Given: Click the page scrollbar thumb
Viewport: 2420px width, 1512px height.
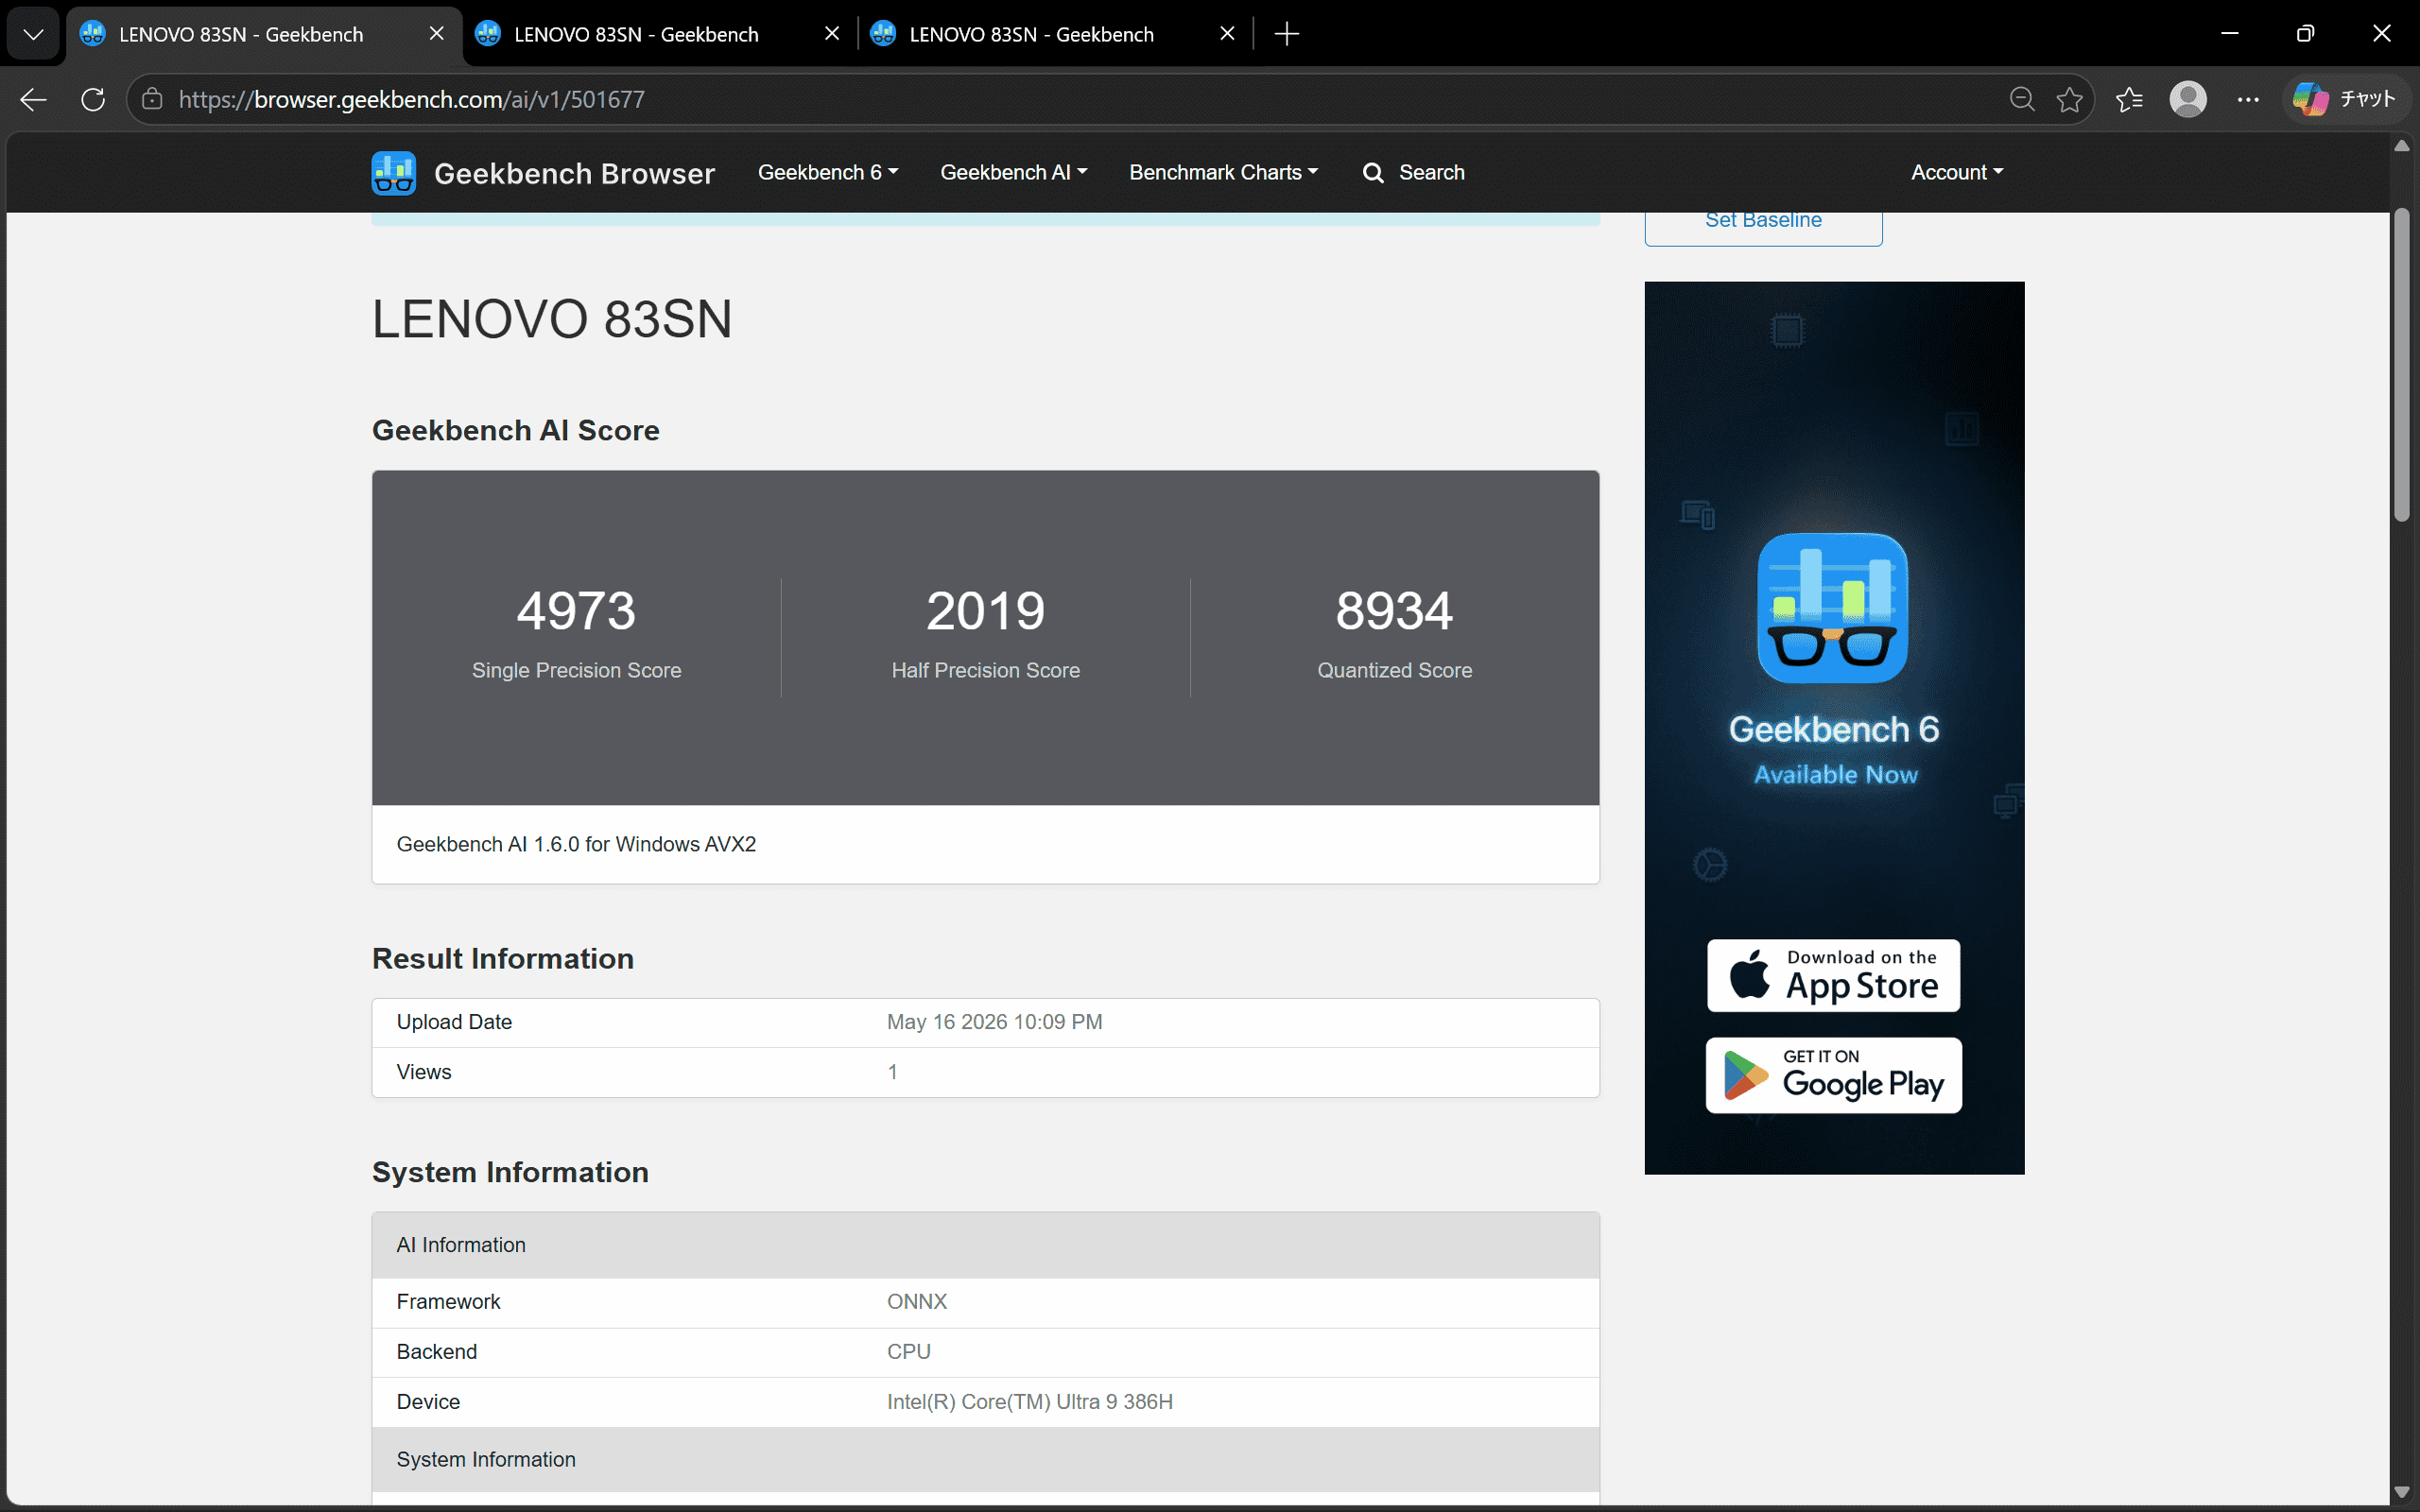Looking at the screenshot, I should (2402, 365).
